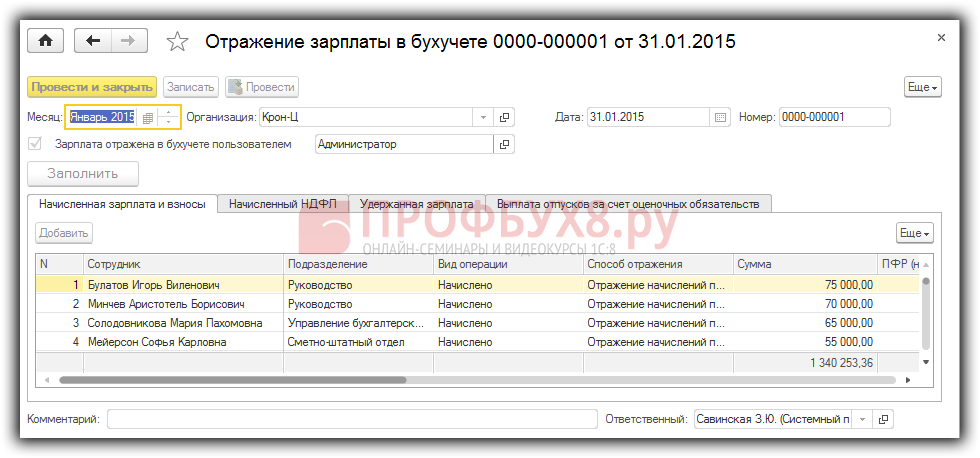
Task: Click the Способ отражения column header
Action: tap(658, 264)
